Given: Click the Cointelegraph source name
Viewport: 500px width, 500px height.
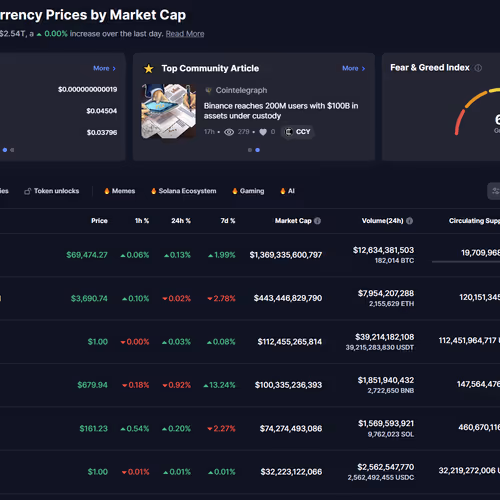Looking at the screenshot, I should [241, 90].
